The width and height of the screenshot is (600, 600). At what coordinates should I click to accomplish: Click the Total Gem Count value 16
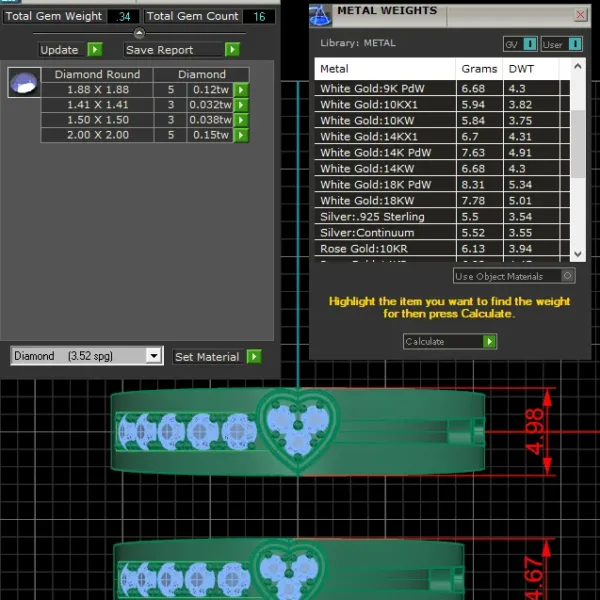[x=259, y=16]
